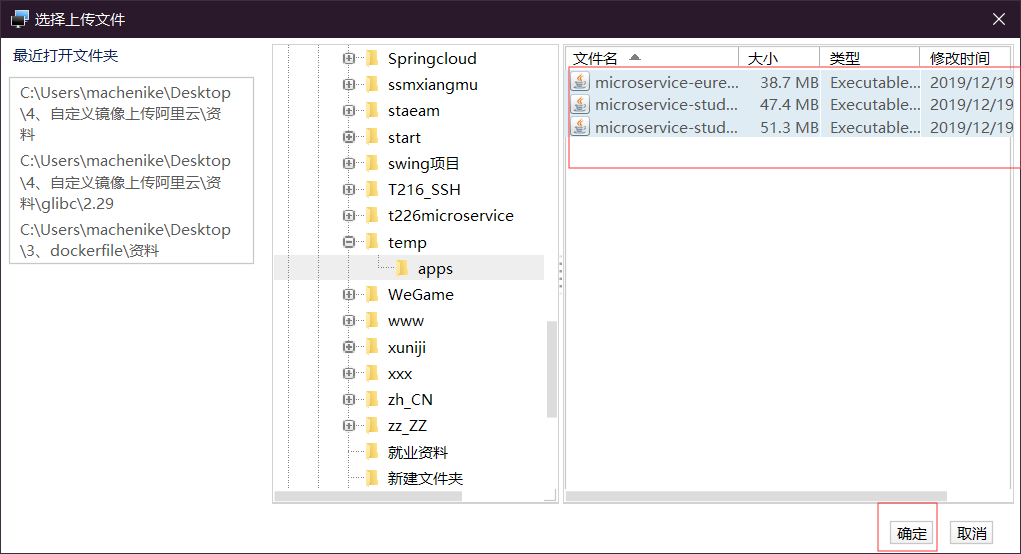The image size is (1021, 554).
Task: Select the 就业资料 folder name
Action: (417, 452)
